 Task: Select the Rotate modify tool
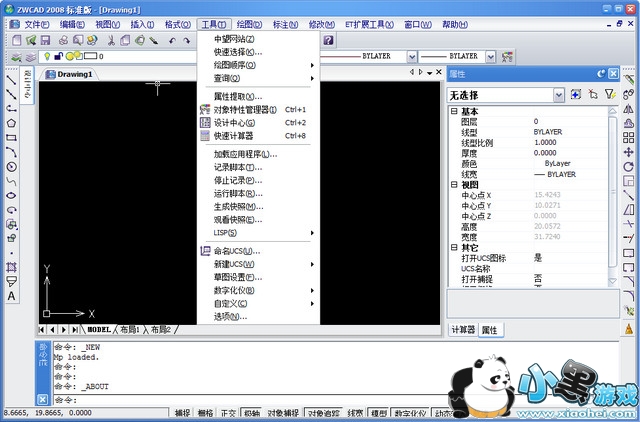coord(629,167)
